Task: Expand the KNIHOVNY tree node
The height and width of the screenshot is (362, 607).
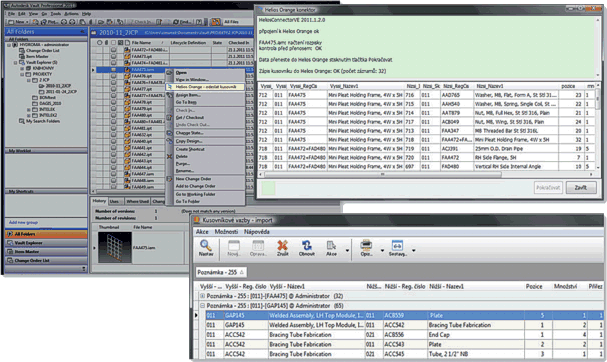Action: (22, 68)
